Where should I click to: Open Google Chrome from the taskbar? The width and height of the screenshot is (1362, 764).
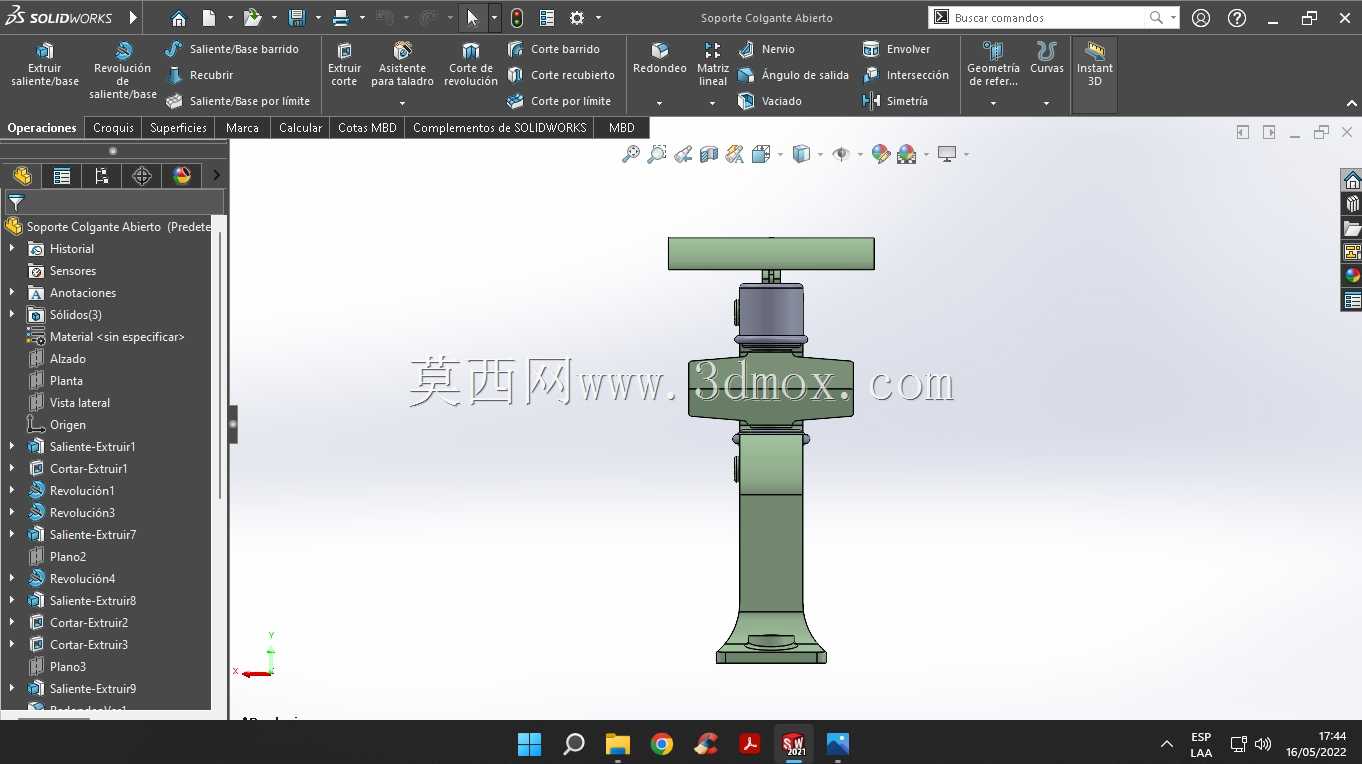click(661, 744)
